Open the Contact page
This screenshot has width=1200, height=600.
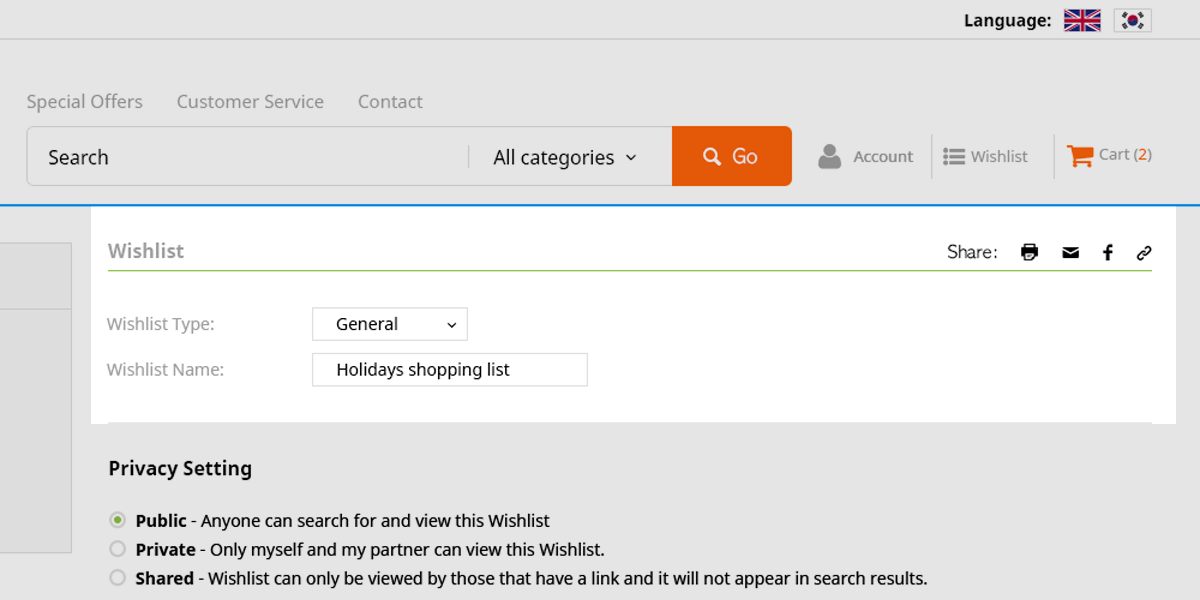(x=390, y=102)
